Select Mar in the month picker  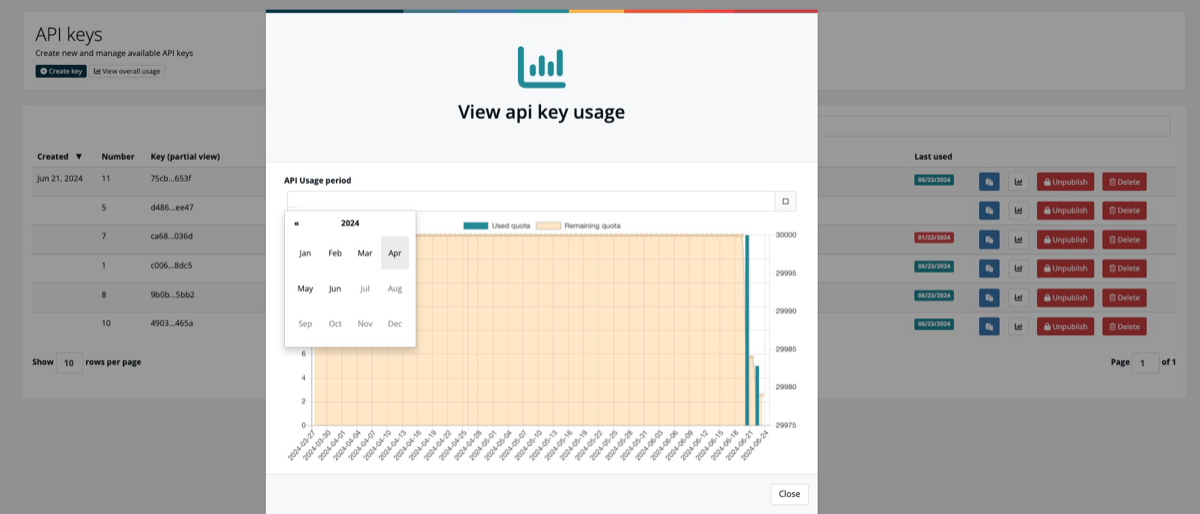[365, 253]
